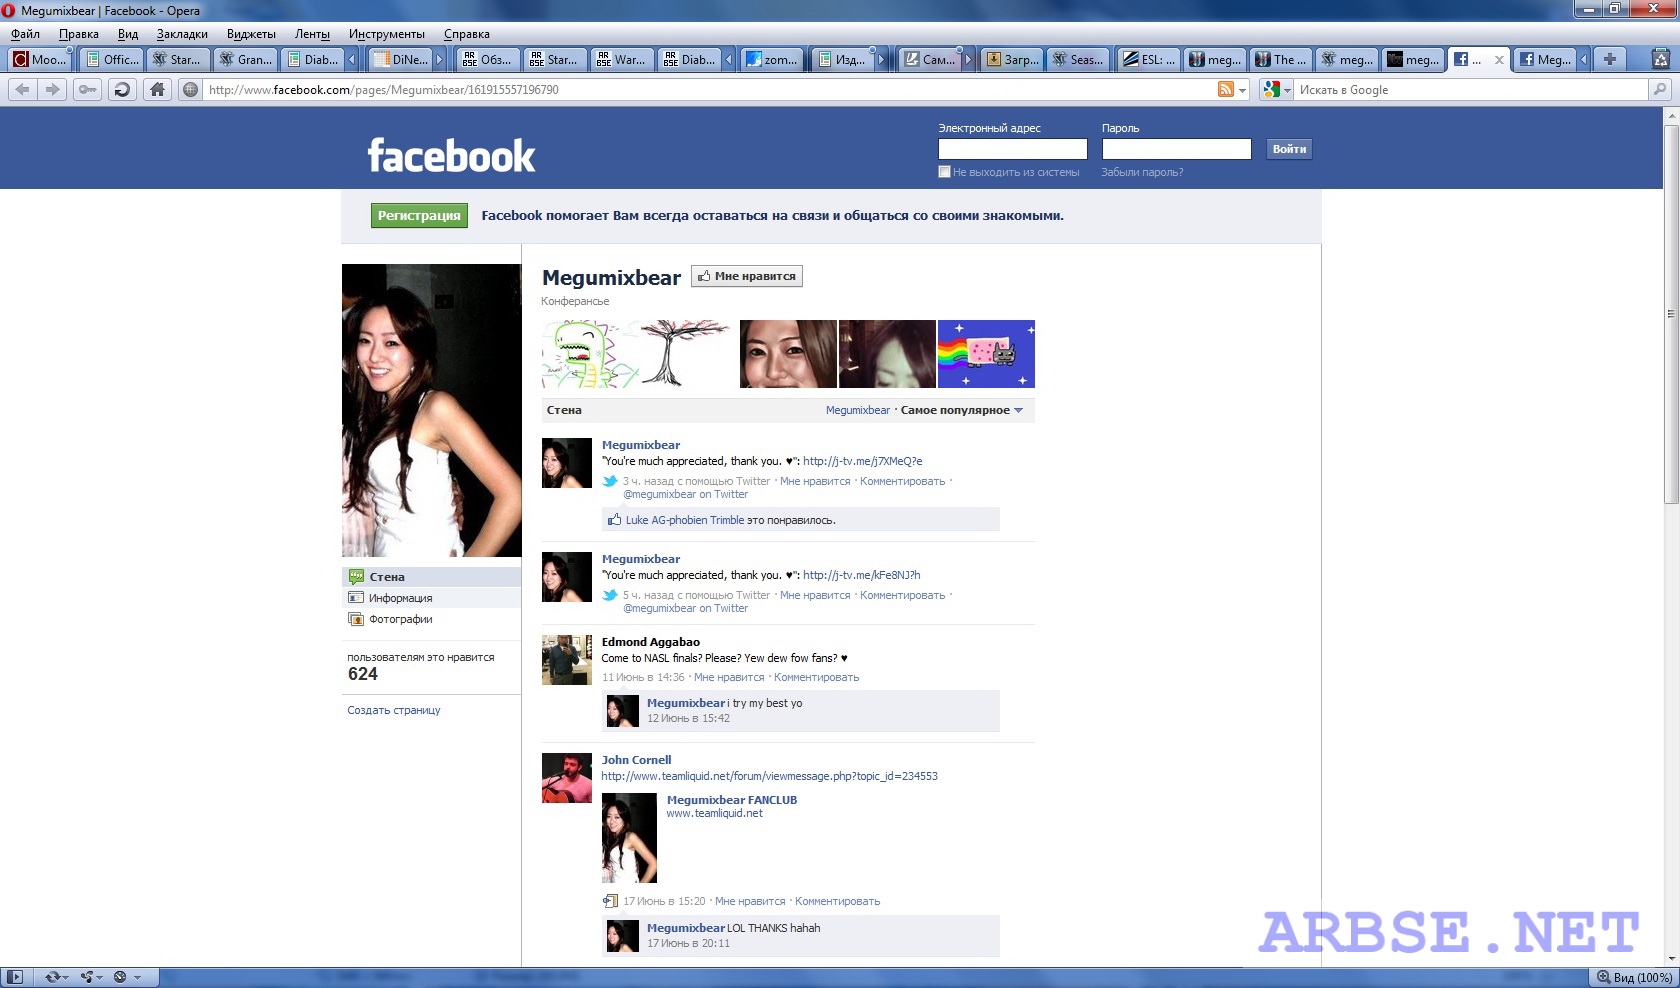This screenshot has height=988, width=1680.
Task: Open the http://j-tv.me/j7XMeQ?e link
Action: coord(862,461)
